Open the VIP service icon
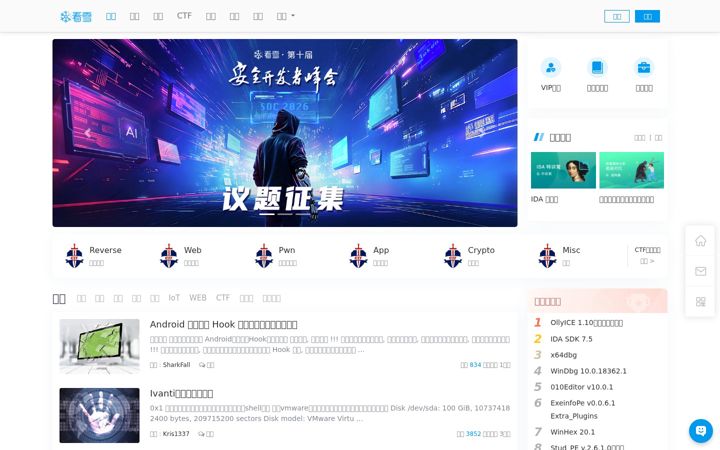Viewport: 720px width, 450px height. point(551,68)
